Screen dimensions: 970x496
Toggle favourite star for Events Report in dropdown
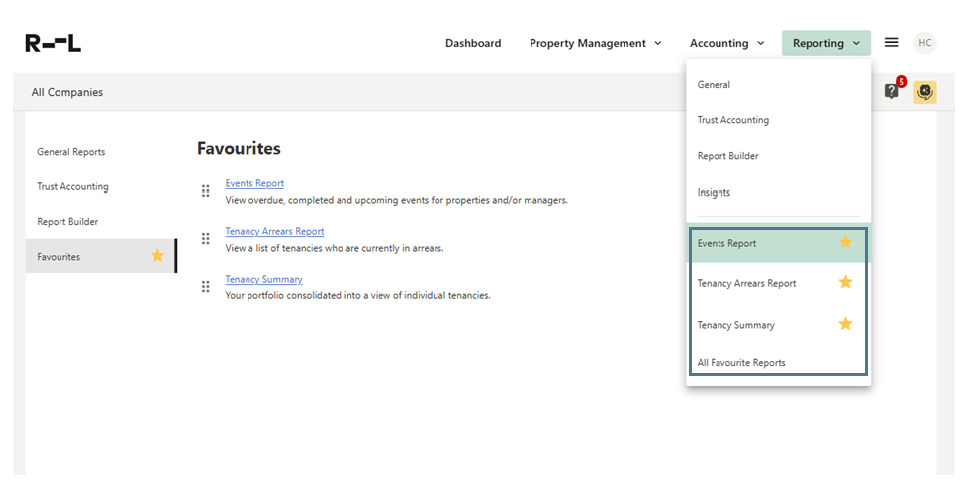[x=845, y=242]
